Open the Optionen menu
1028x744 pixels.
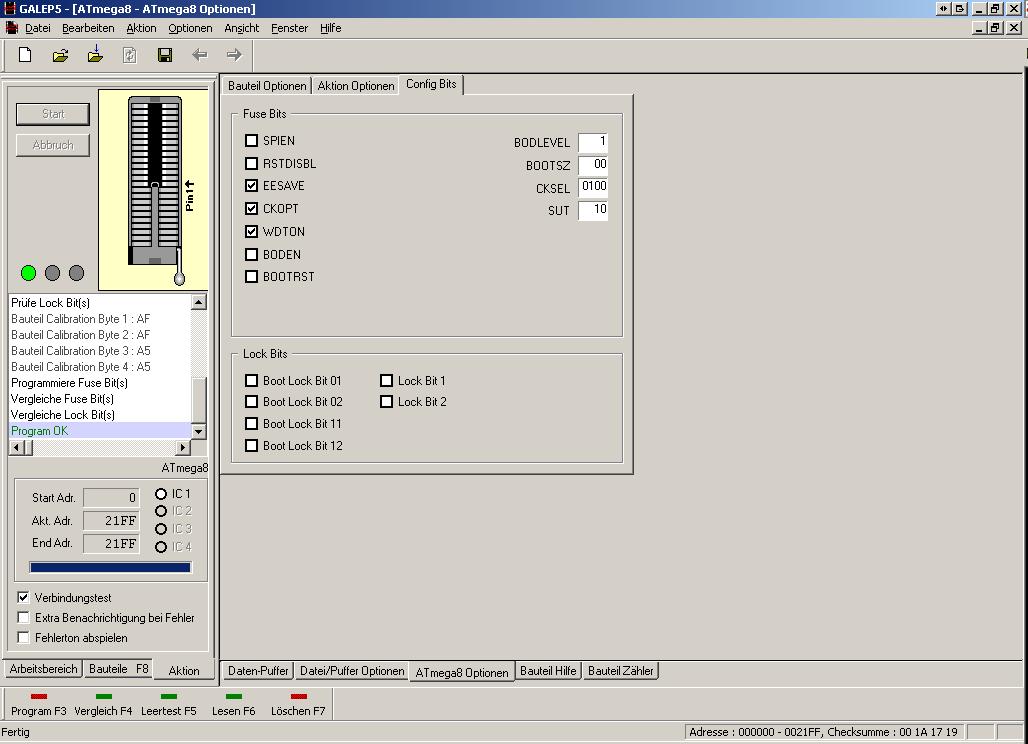pyautogui.click(x=190, y=28)
